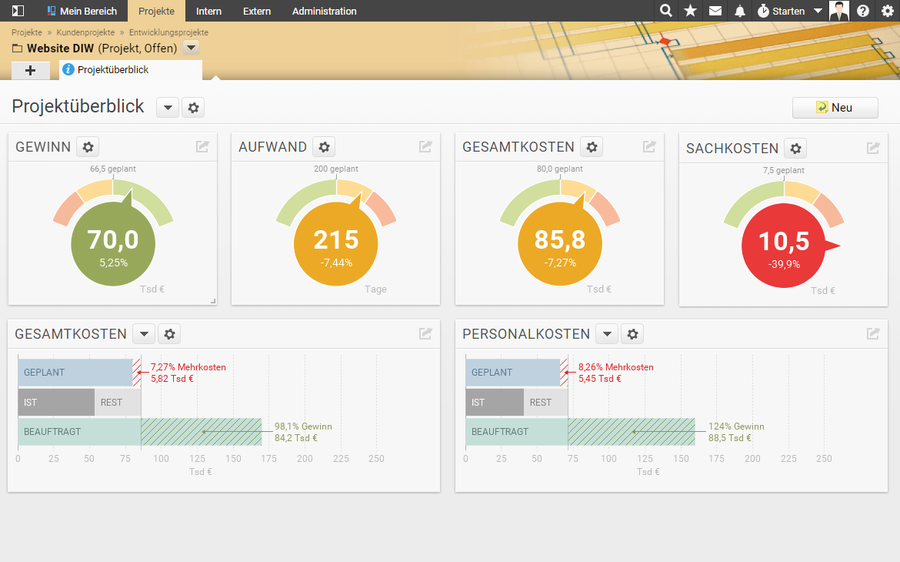
Task: Toggle the sidebar panel icon at top left
Action: 17,11
